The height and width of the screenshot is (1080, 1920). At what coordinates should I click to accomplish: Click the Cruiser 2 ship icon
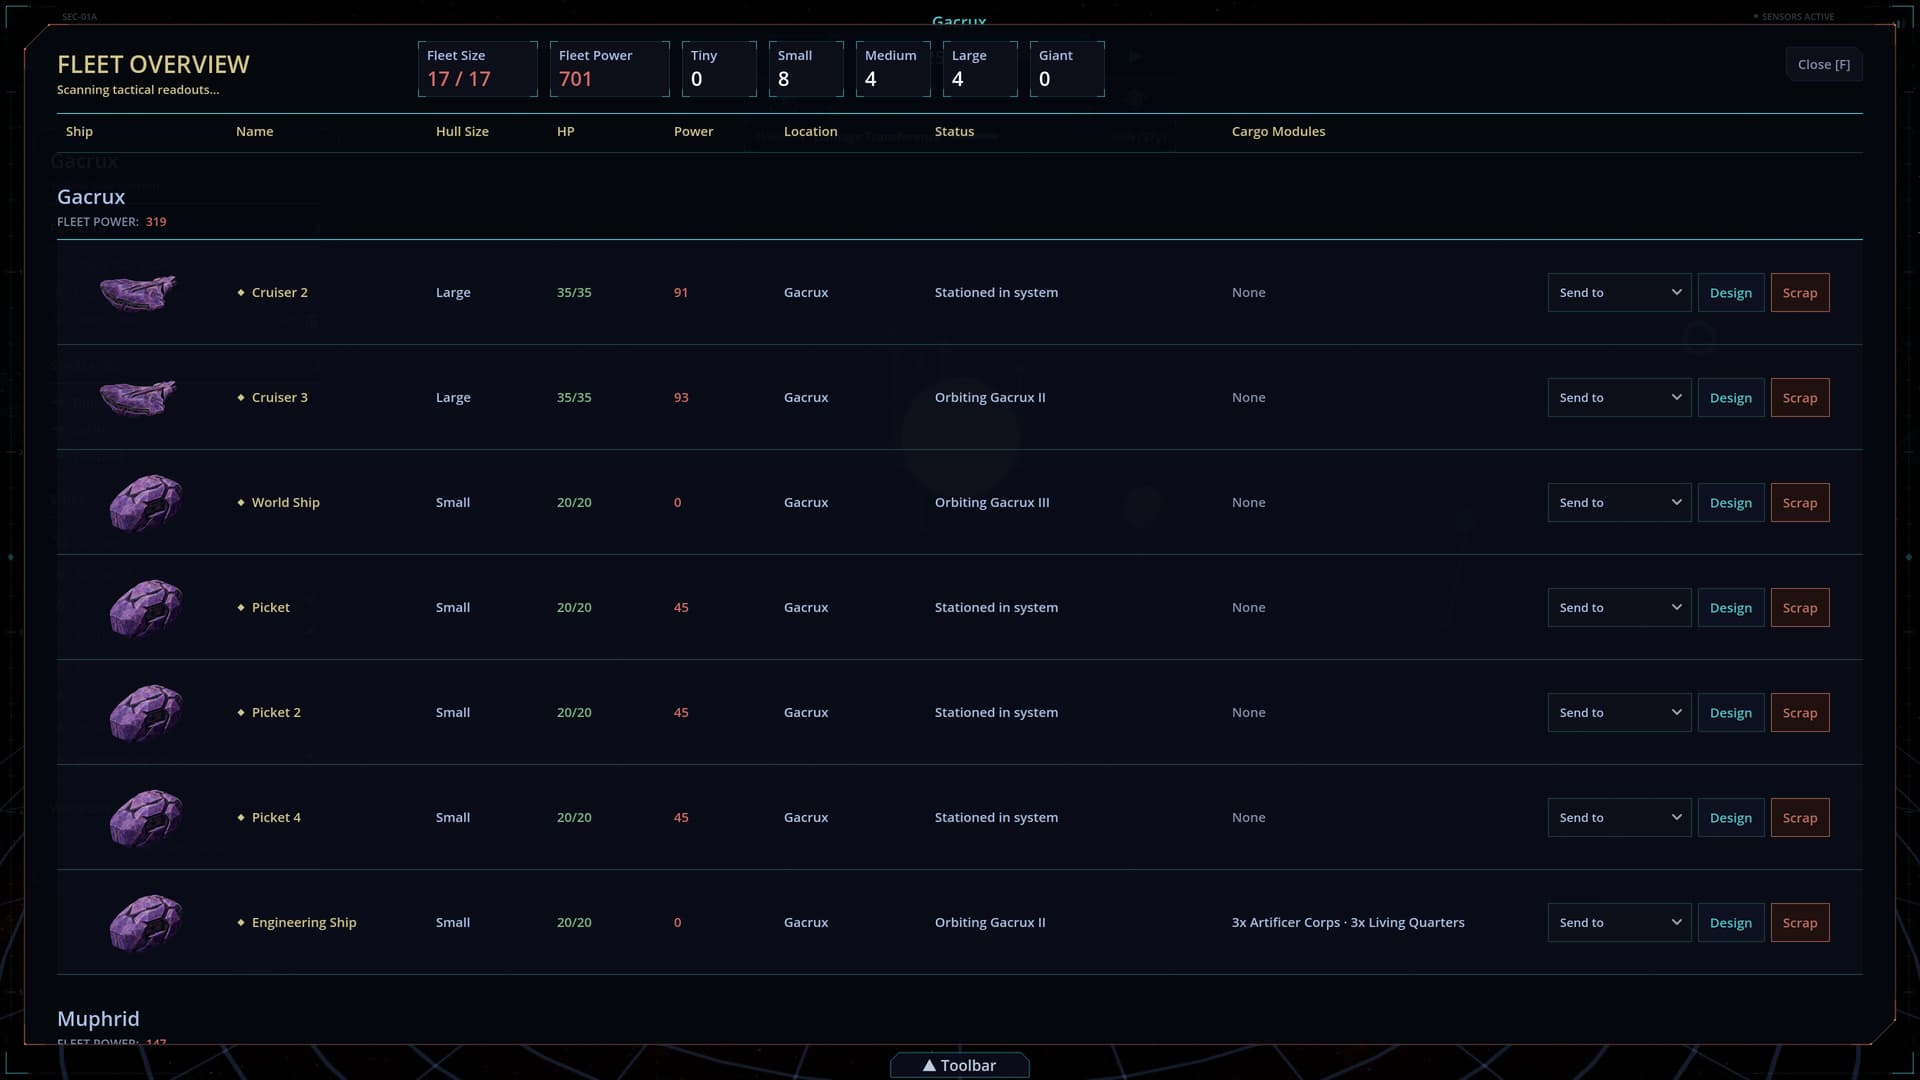coord(138,293)
